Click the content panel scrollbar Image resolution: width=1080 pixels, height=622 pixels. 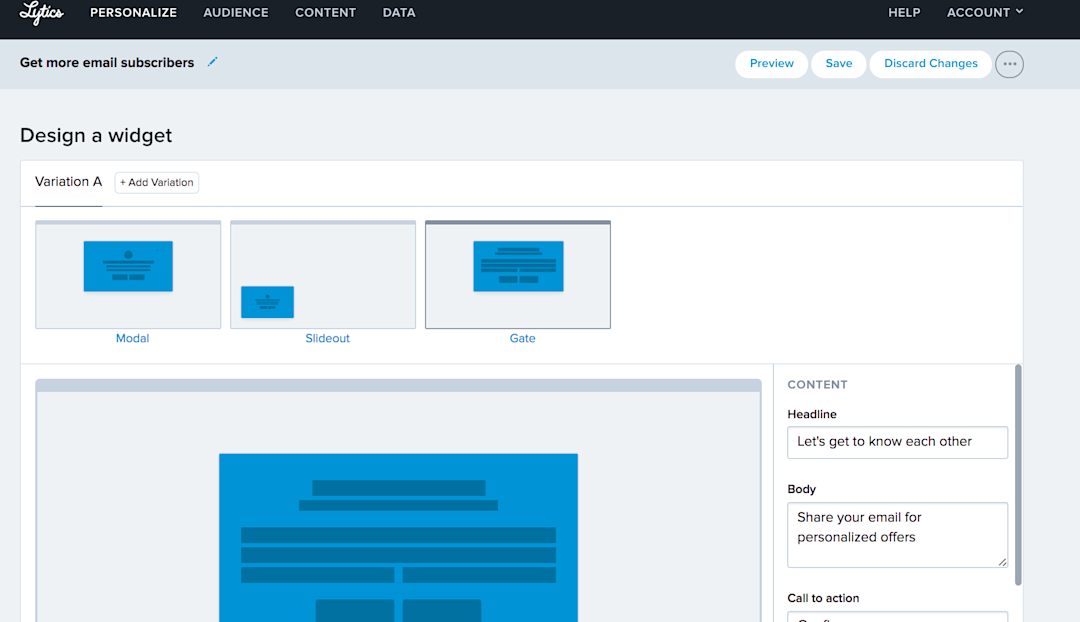coord(1018,475)
